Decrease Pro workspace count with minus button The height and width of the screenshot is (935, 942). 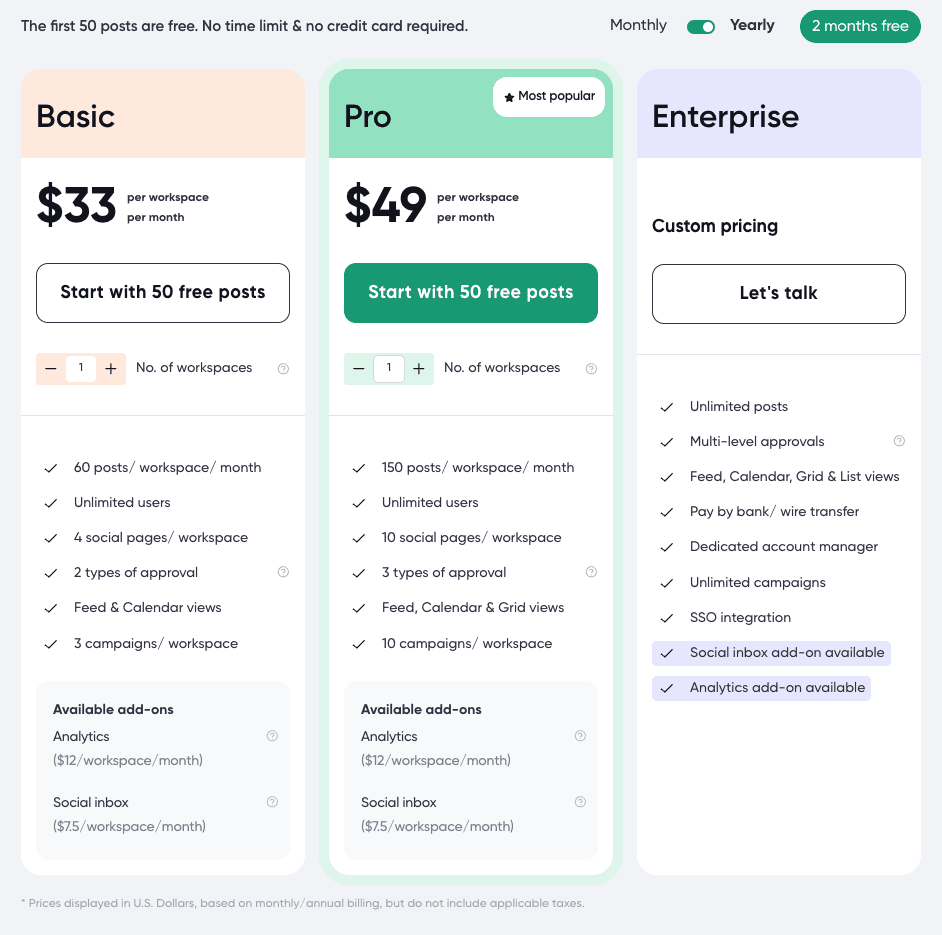click(359, 368)
